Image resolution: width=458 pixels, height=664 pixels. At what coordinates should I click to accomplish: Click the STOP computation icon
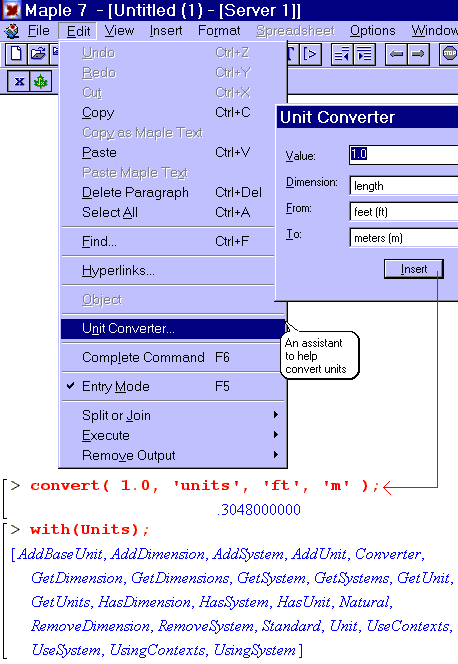click(x=449, y=54)
